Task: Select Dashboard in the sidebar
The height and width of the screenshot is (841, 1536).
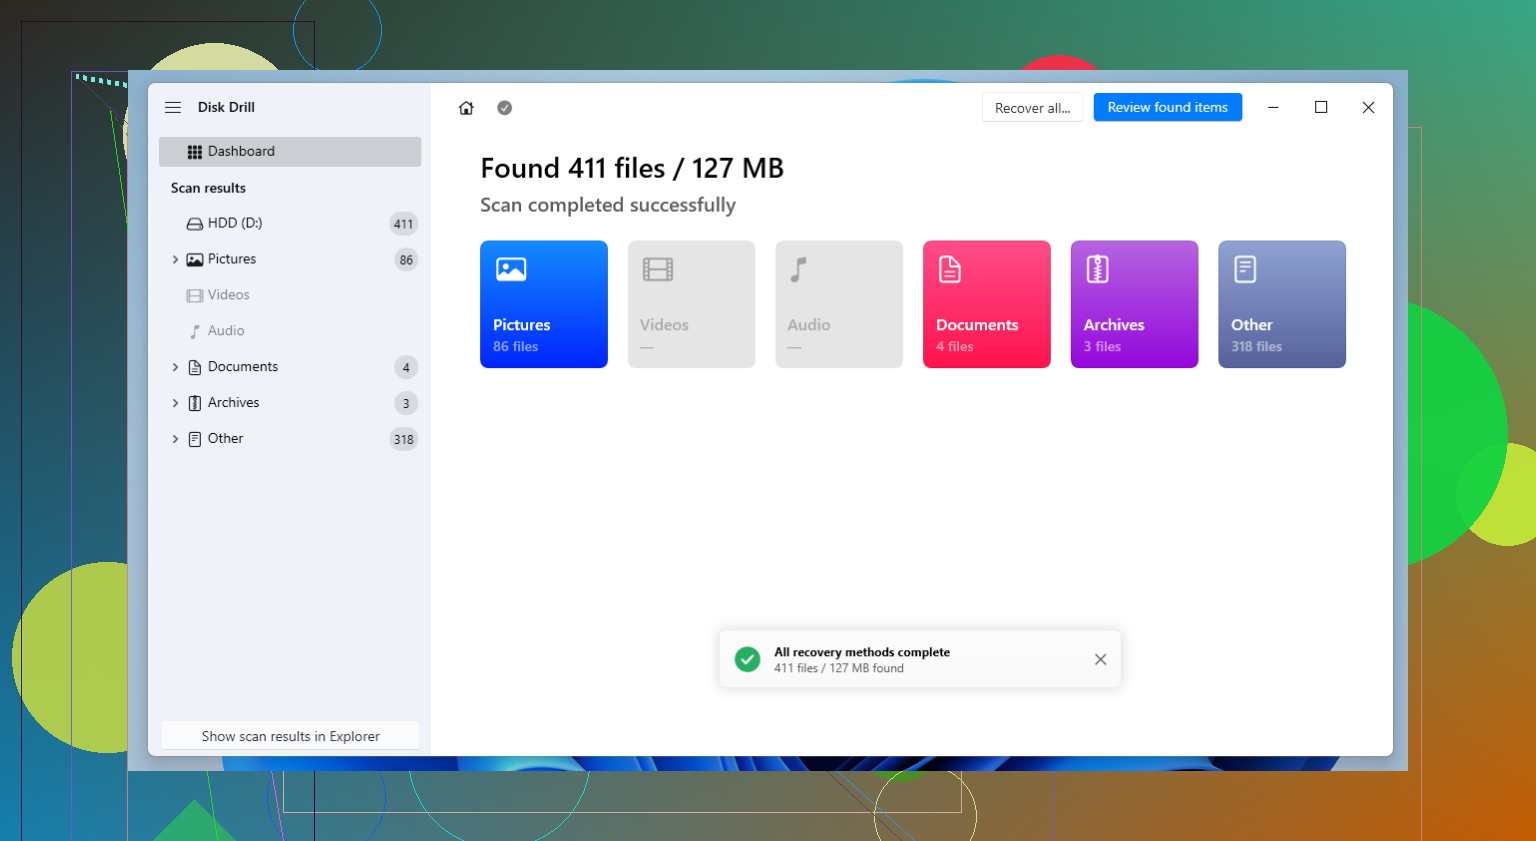Action: coord(290,151)
